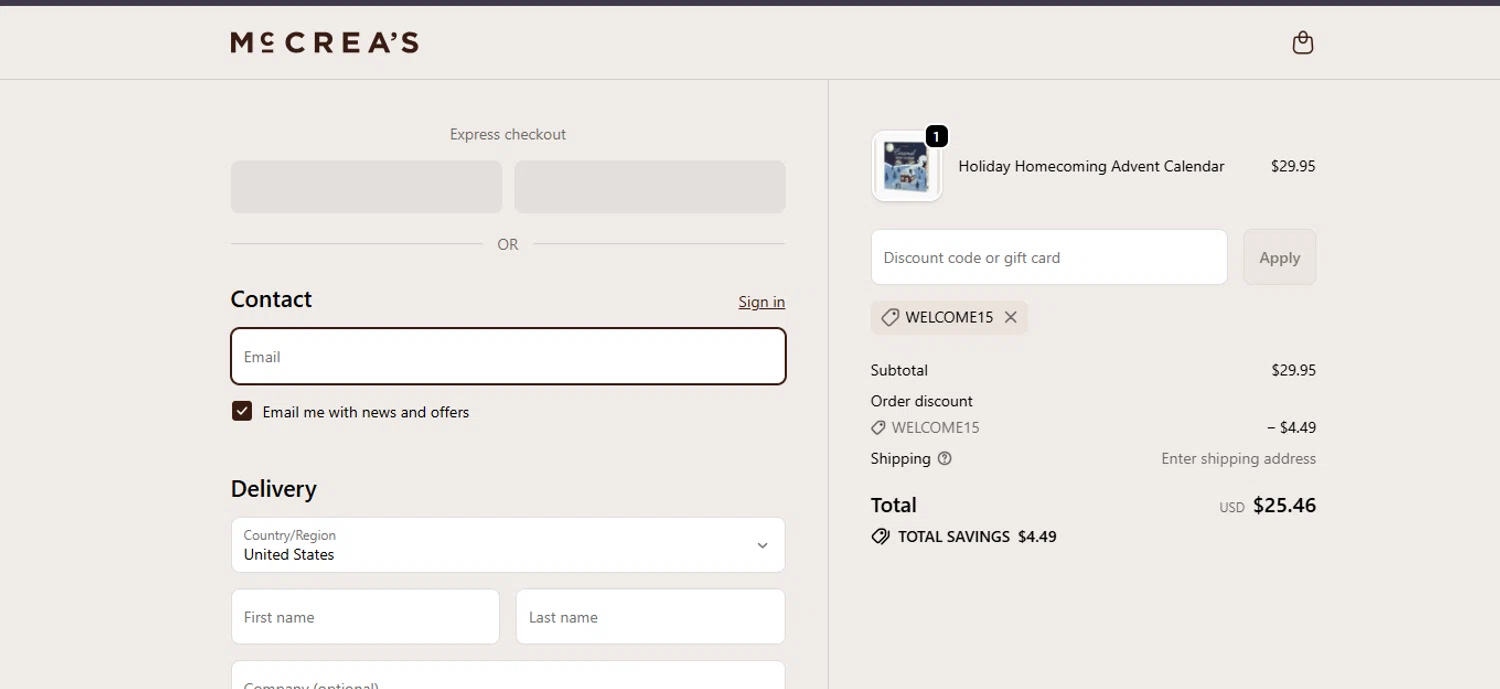Click the first express checkout button
Screen dimensions: 1500x689
(366, 187)
